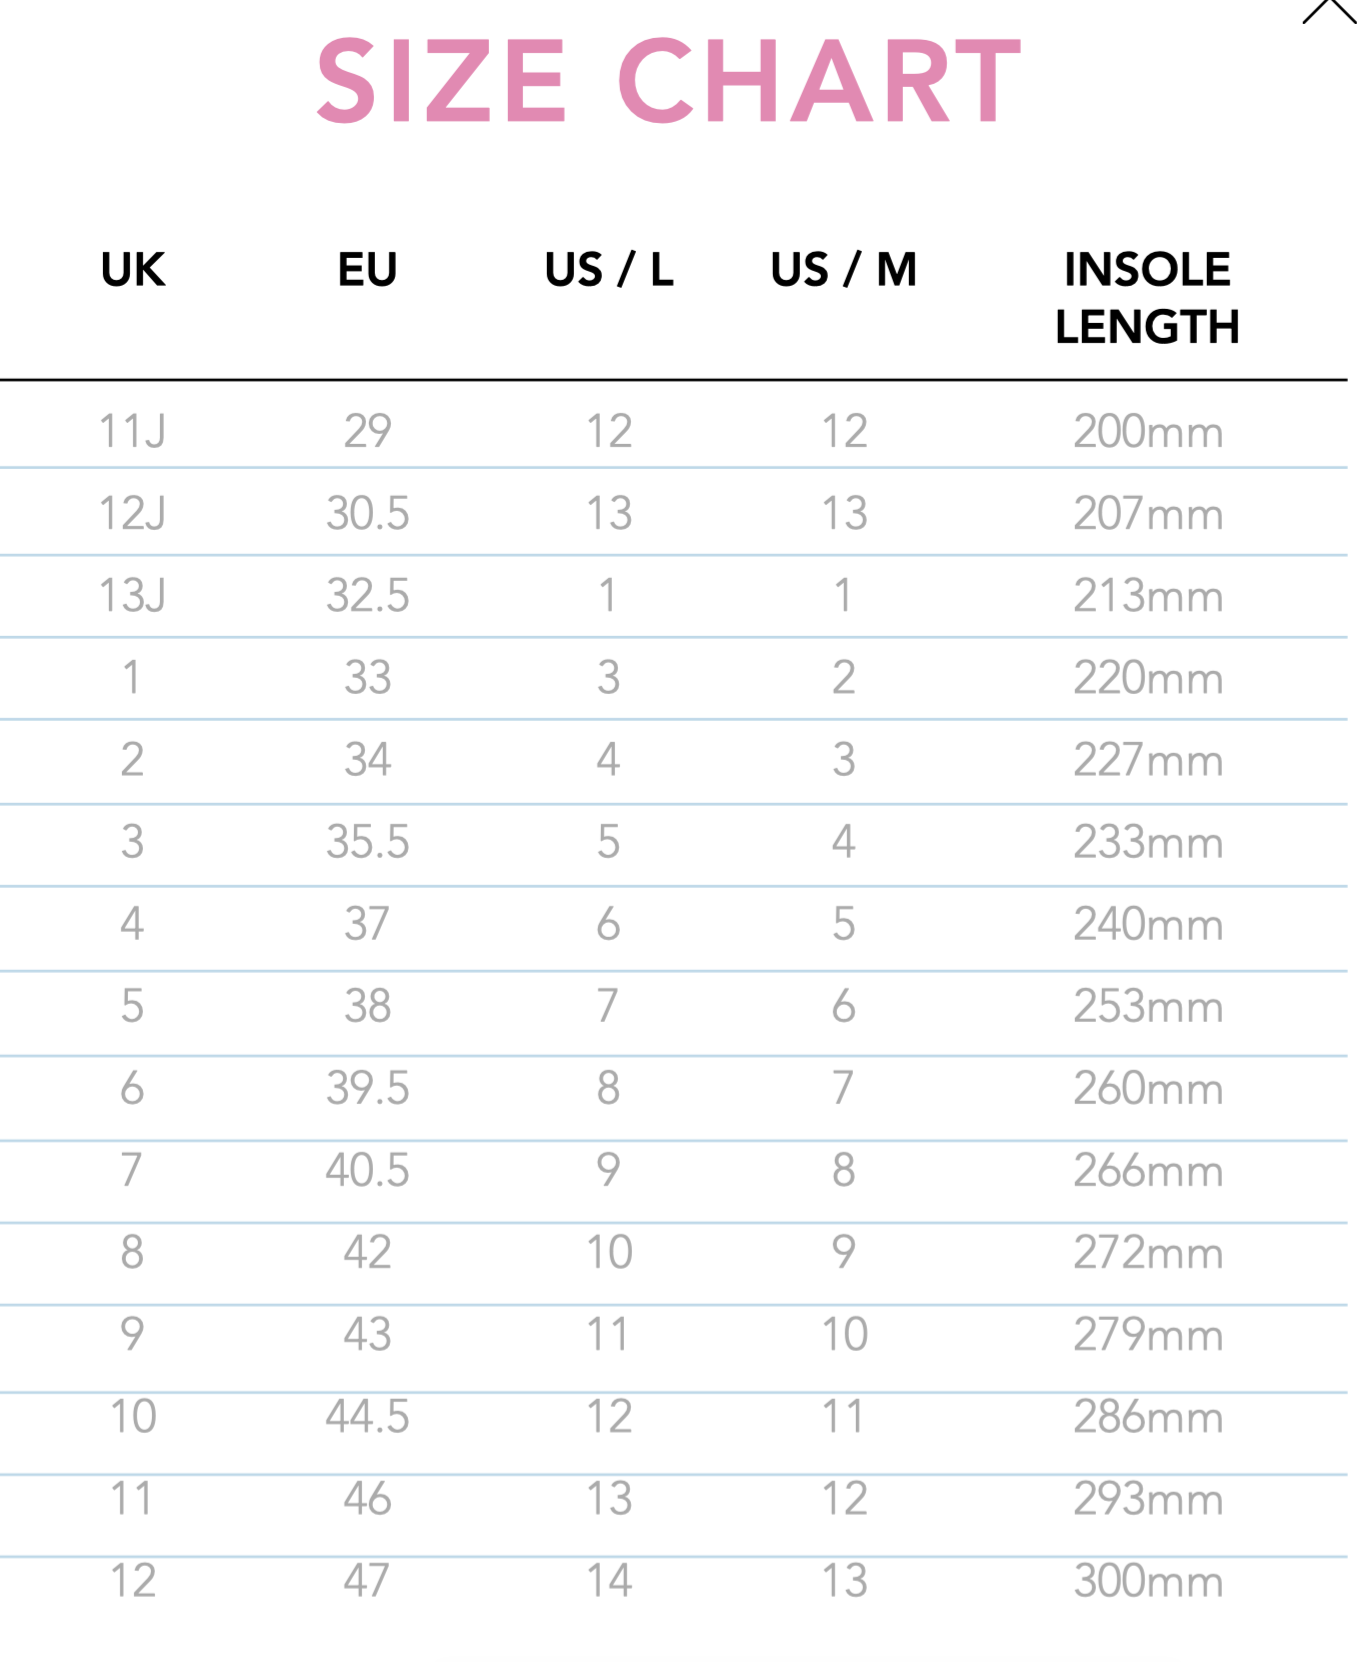Select the US / M column header
This screenshot has height=1662, width=1364.
[843, 270]
